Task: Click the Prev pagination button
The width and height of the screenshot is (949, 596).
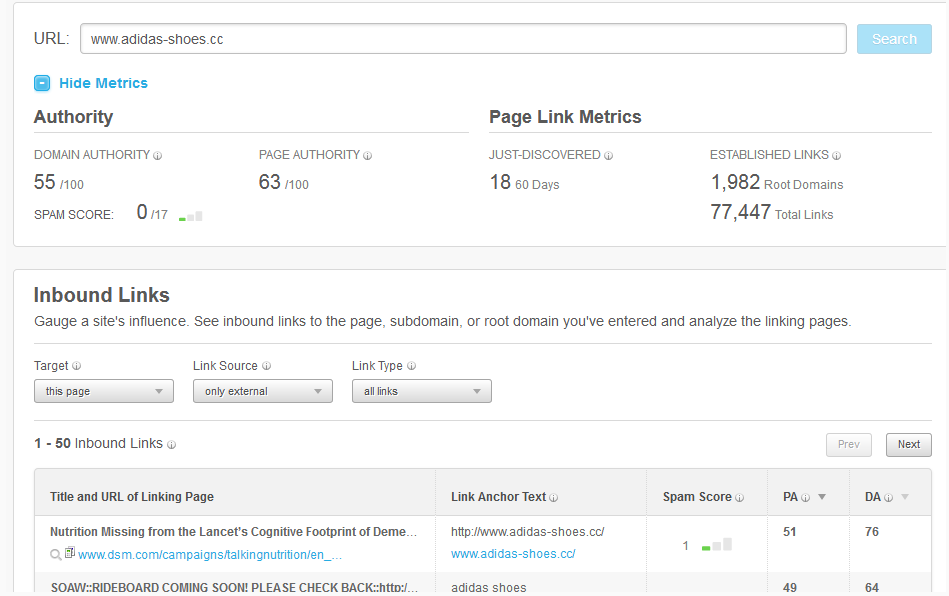Action: [849, 445]
